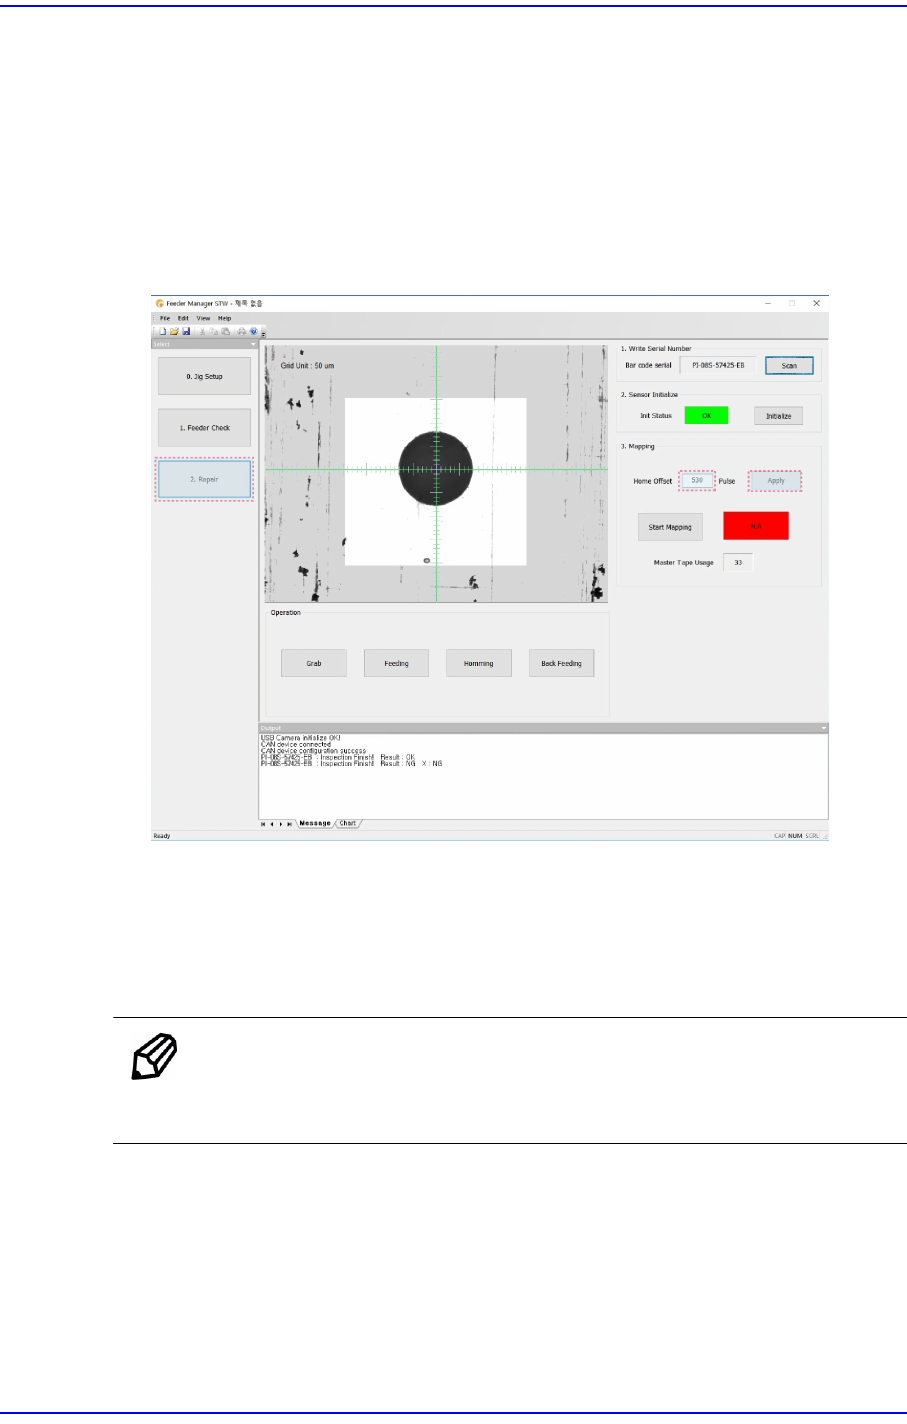Click the Feeder Manager app title icon

coord(160,303)
